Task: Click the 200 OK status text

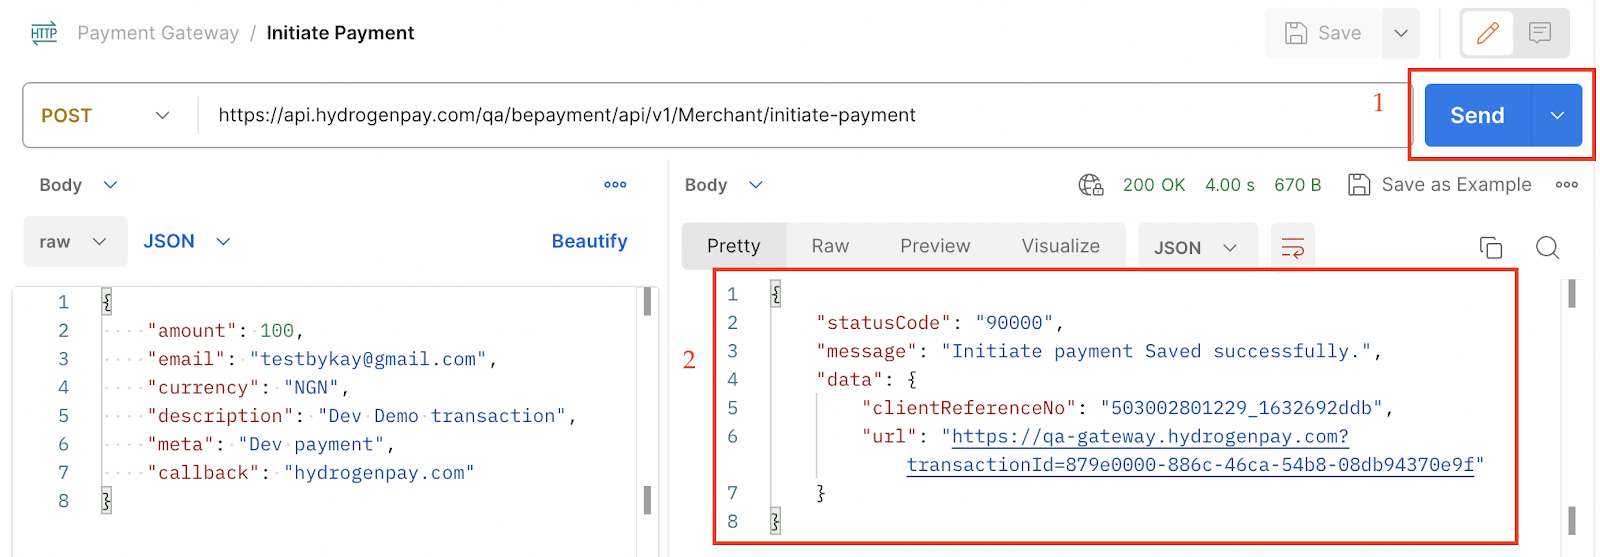Action: [1154, 185]
